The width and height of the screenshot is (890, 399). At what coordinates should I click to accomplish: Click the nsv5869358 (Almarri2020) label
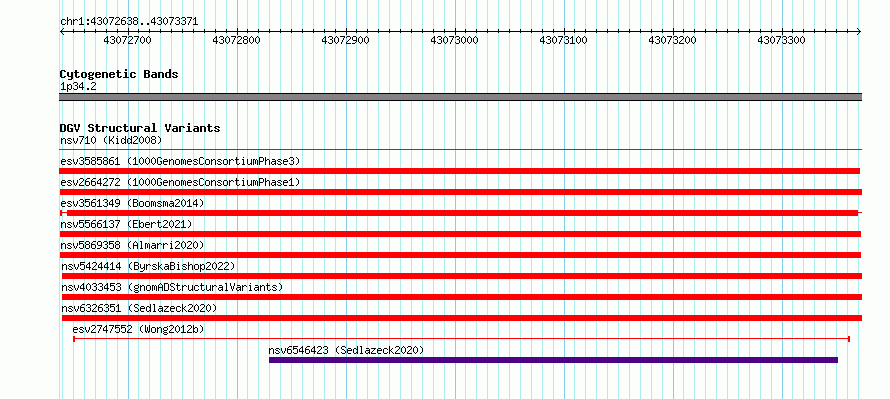pyautogui.click(x=132, y=245)
